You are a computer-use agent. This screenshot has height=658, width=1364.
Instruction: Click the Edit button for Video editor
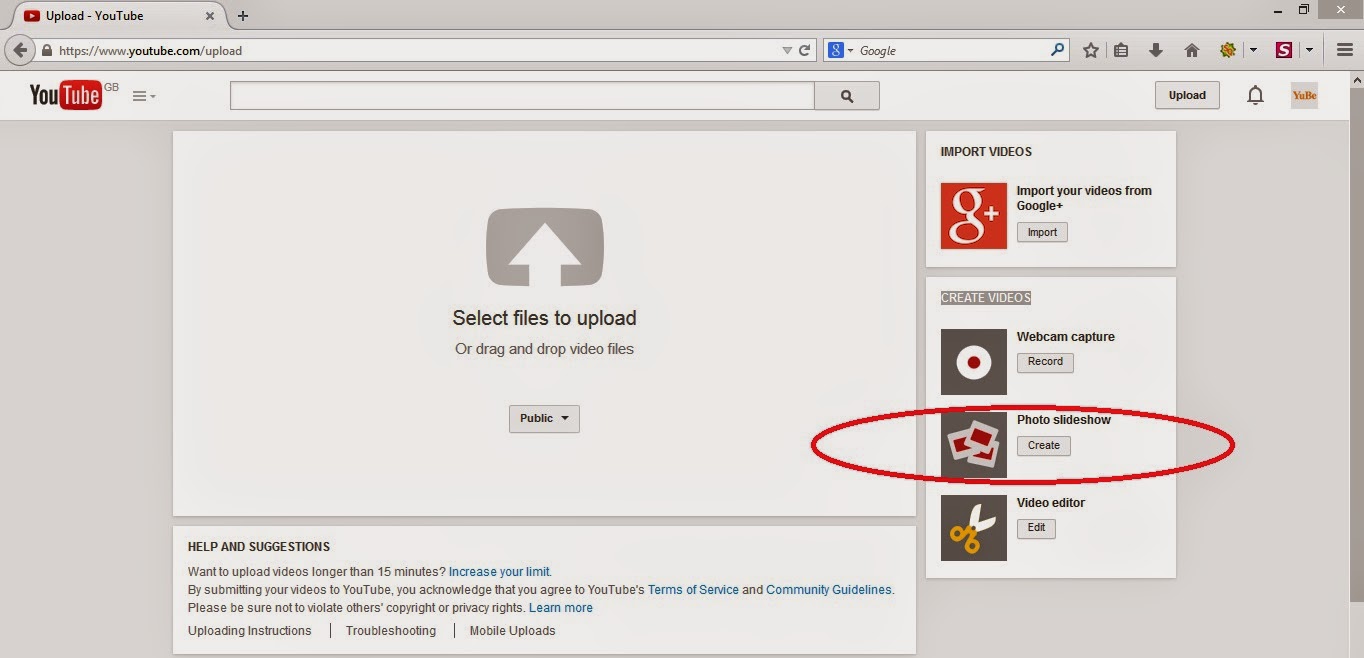point(1036,528)
